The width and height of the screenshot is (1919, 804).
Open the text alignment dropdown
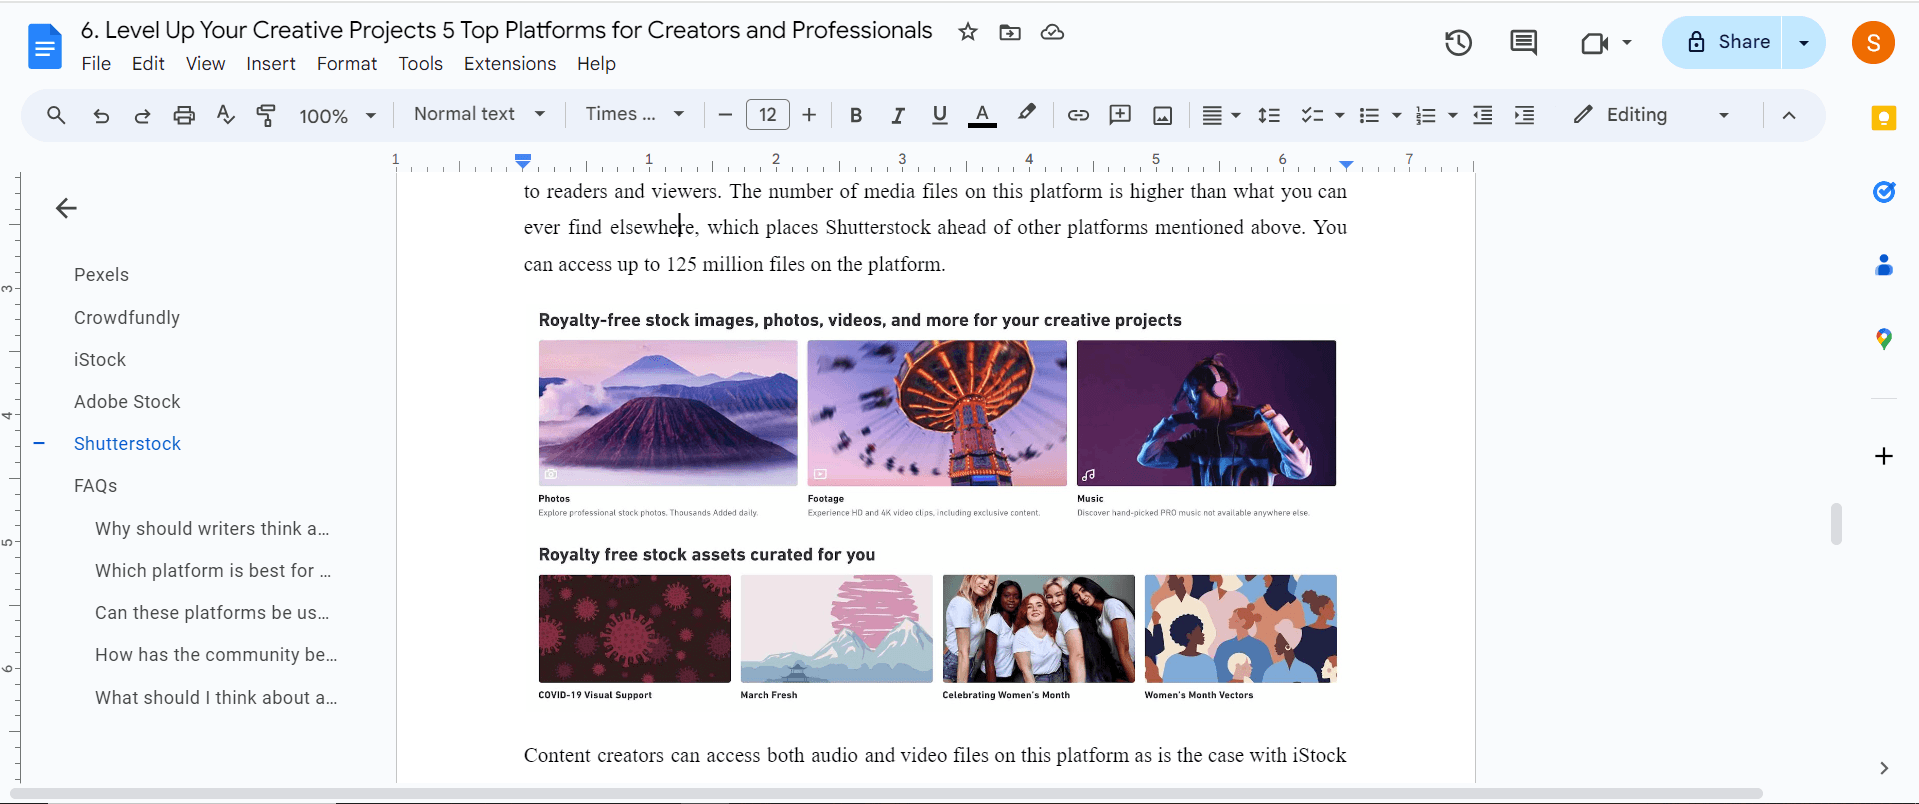[1221, 115]
